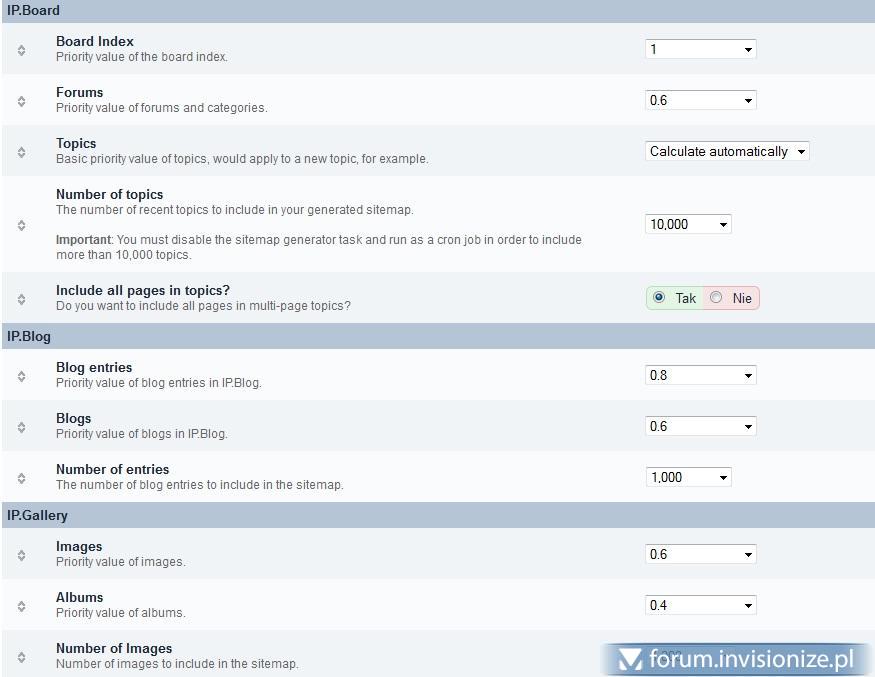The height and width of the screenshot is (677, 875).
Task: Open the Number of topics 10,000 dropdown
Action: pos(688,225)
